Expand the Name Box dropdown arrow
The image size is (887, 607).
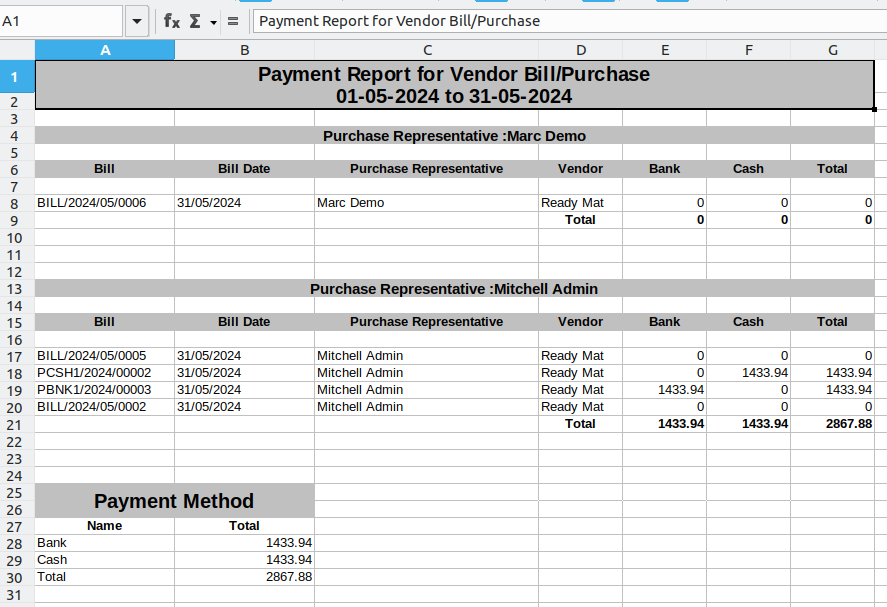(137, 21)
